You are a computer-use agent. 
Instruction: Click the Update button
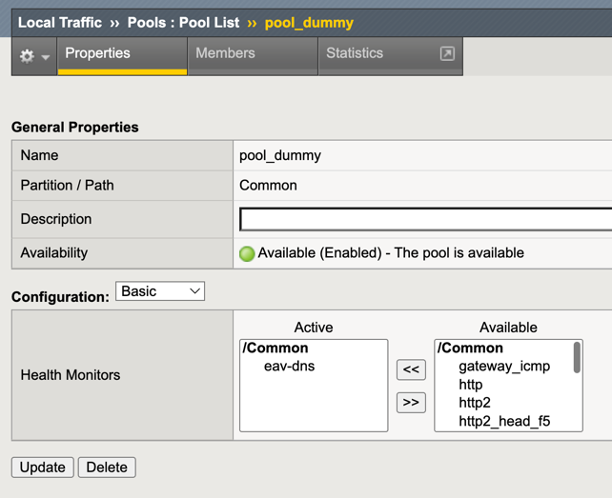coord(42,467)
